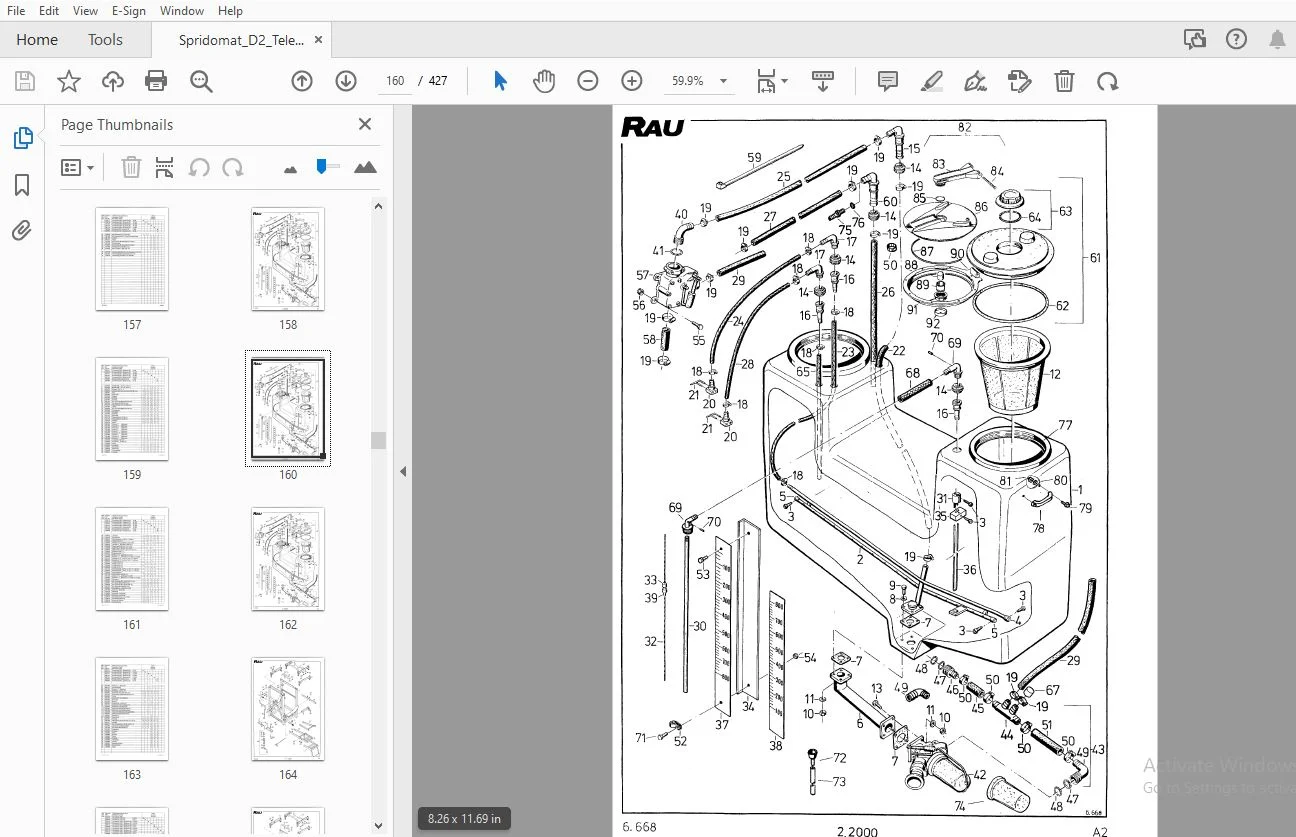This screenshot has width=1296, height=837.
Task: Reduce thumbnail size small mountain icon
Action: [291, 169]
